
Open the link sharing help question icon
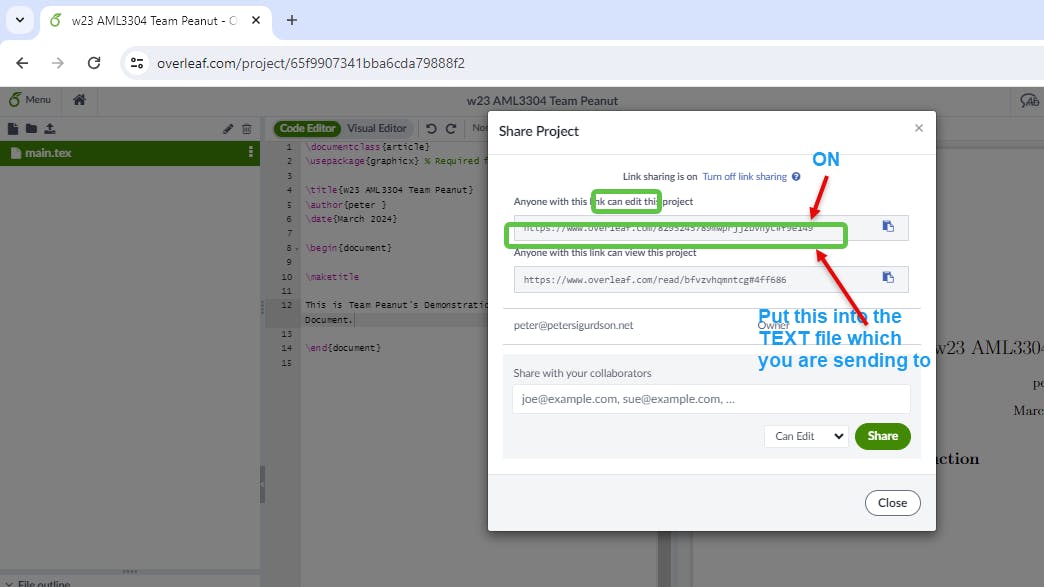coord(796,177)
